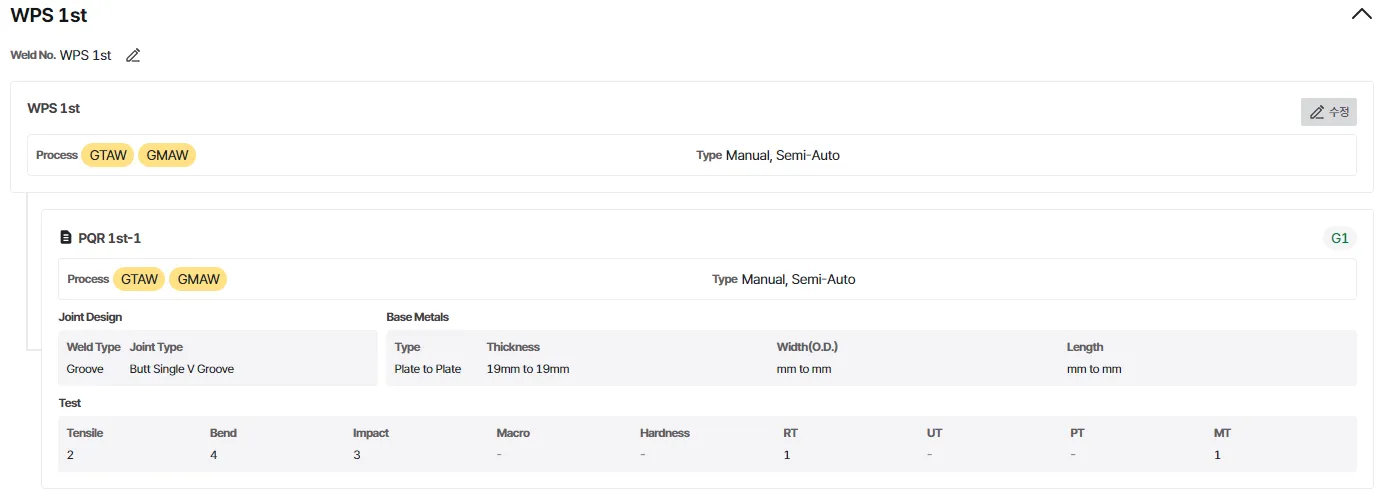Image resolution: width=1381 pixels, height=498 pixels.
Task: Click the Impact test count value
Action: [357, 455]
